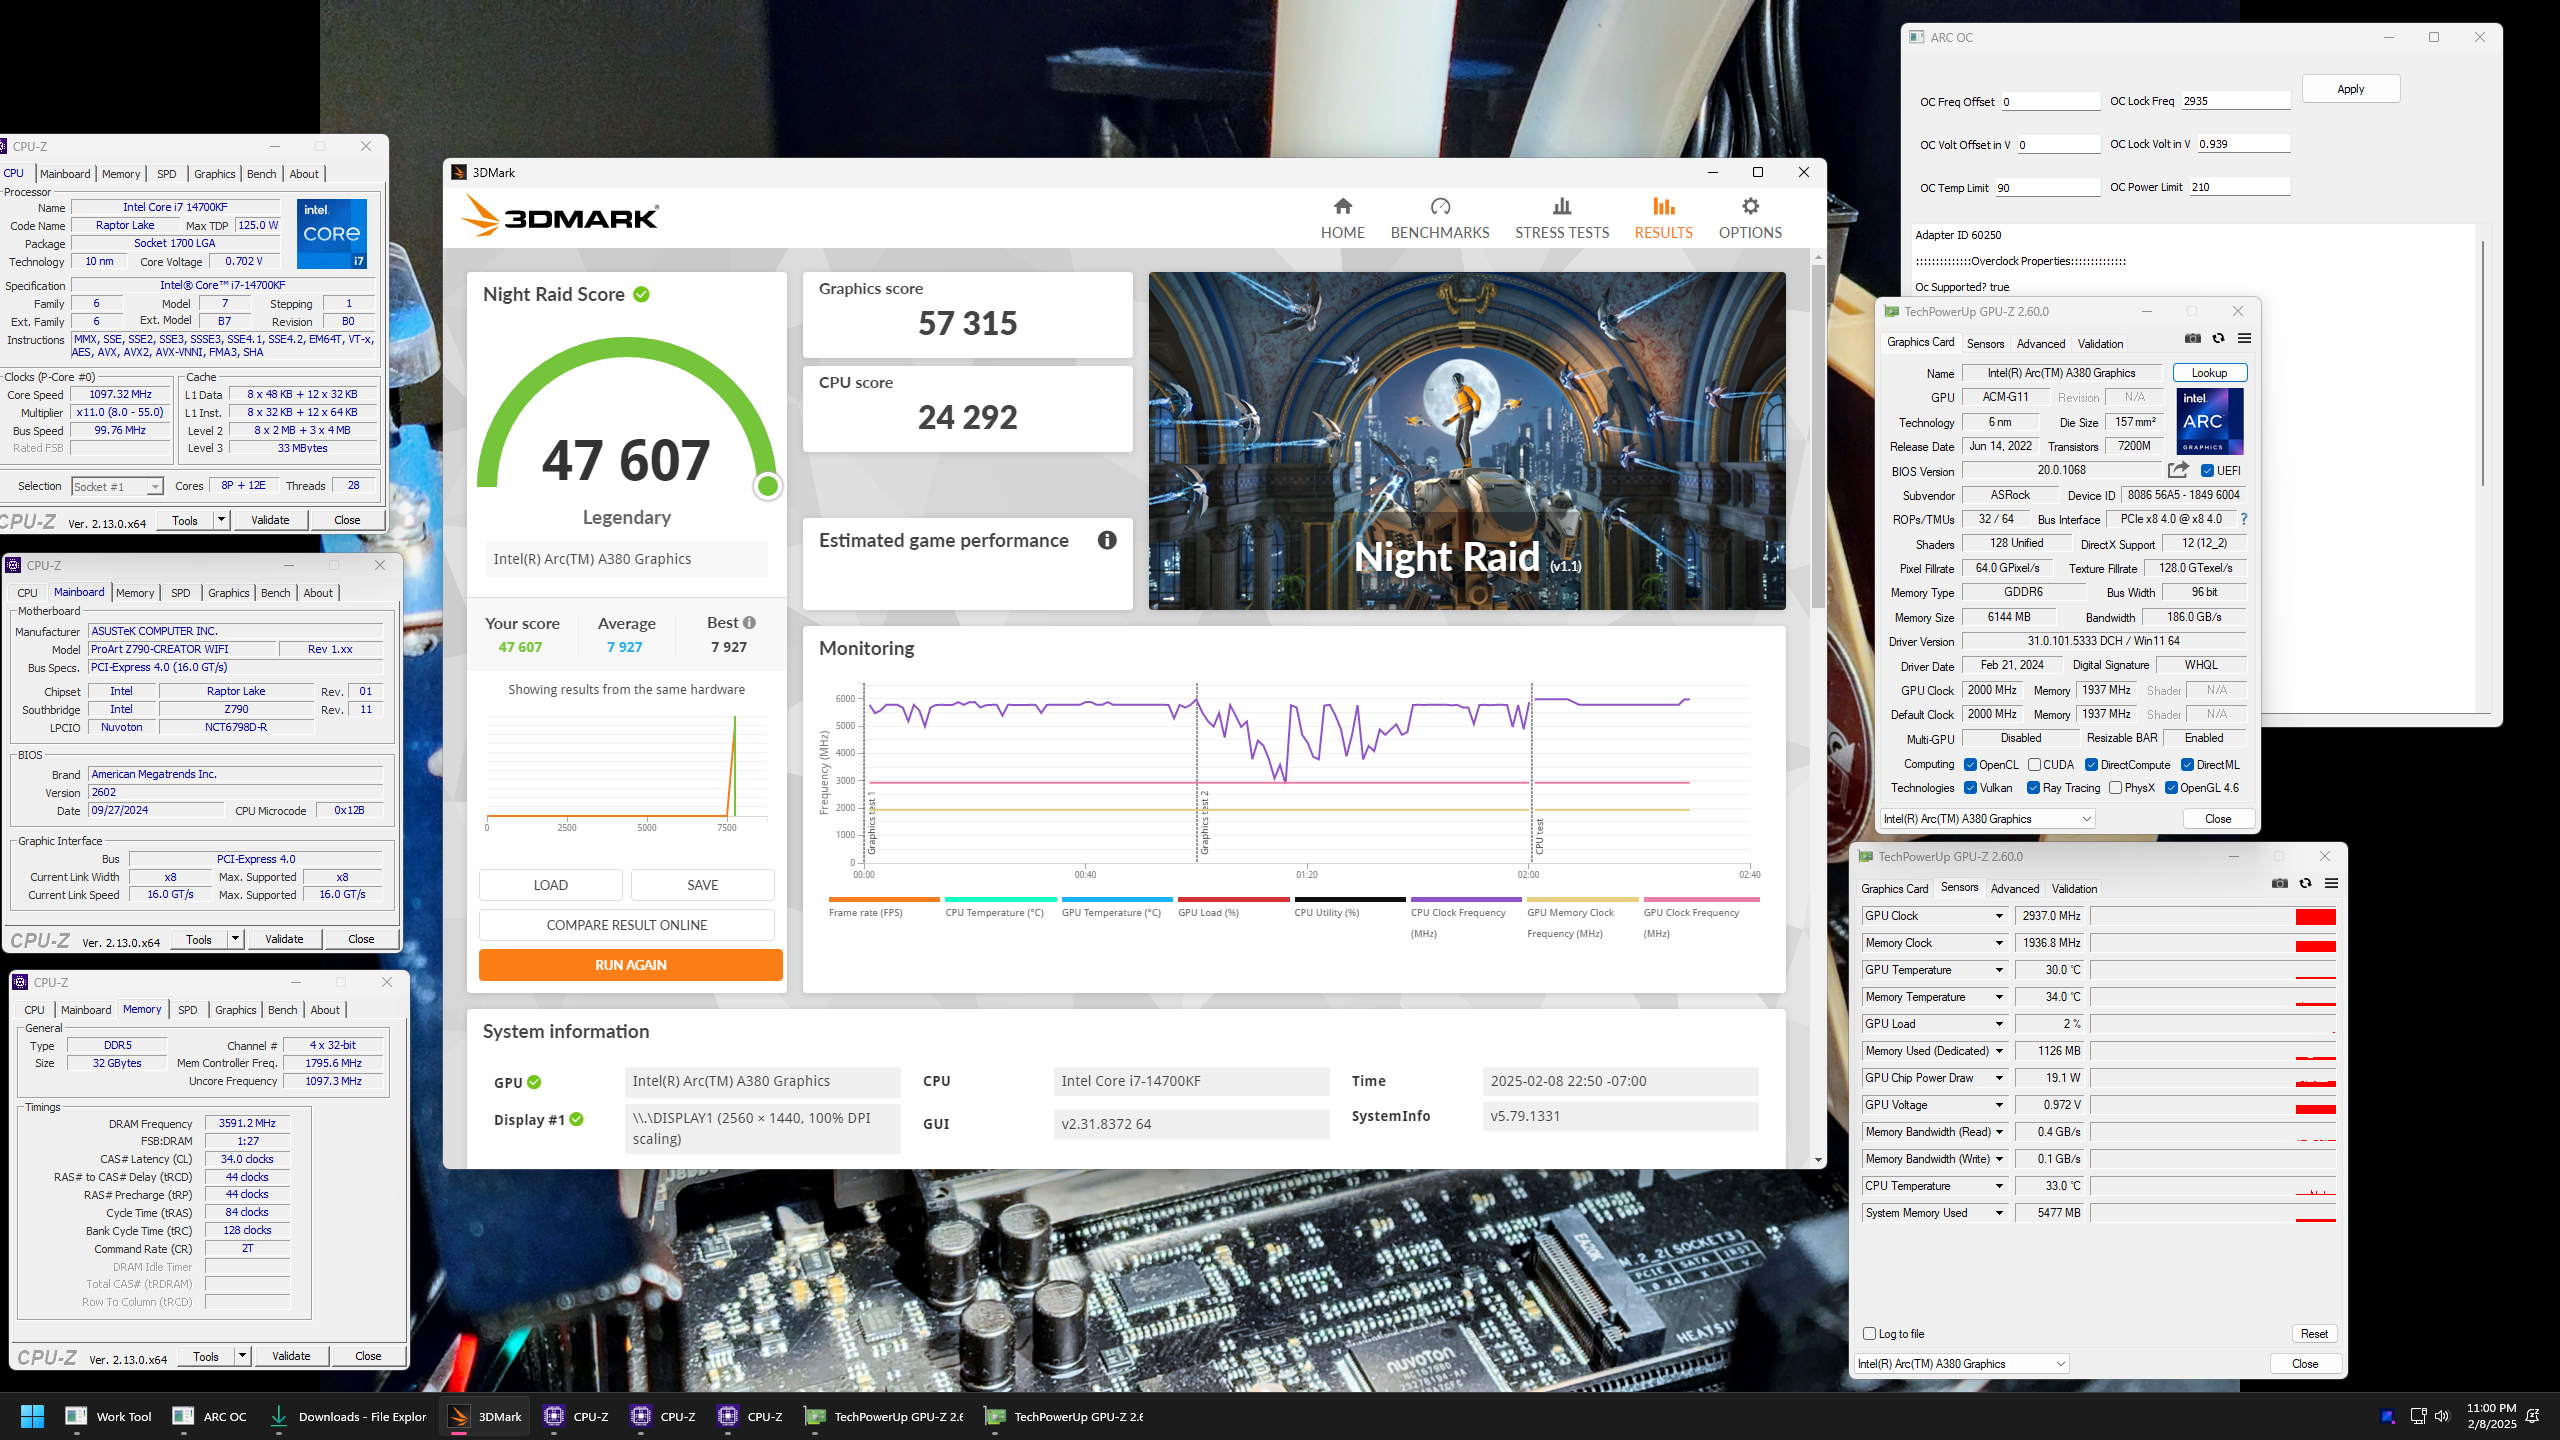This screenshot has width=2560, height=1440.
Task: Open the About tab in CPU-Z Memory window
Action: coord(325,1010)
